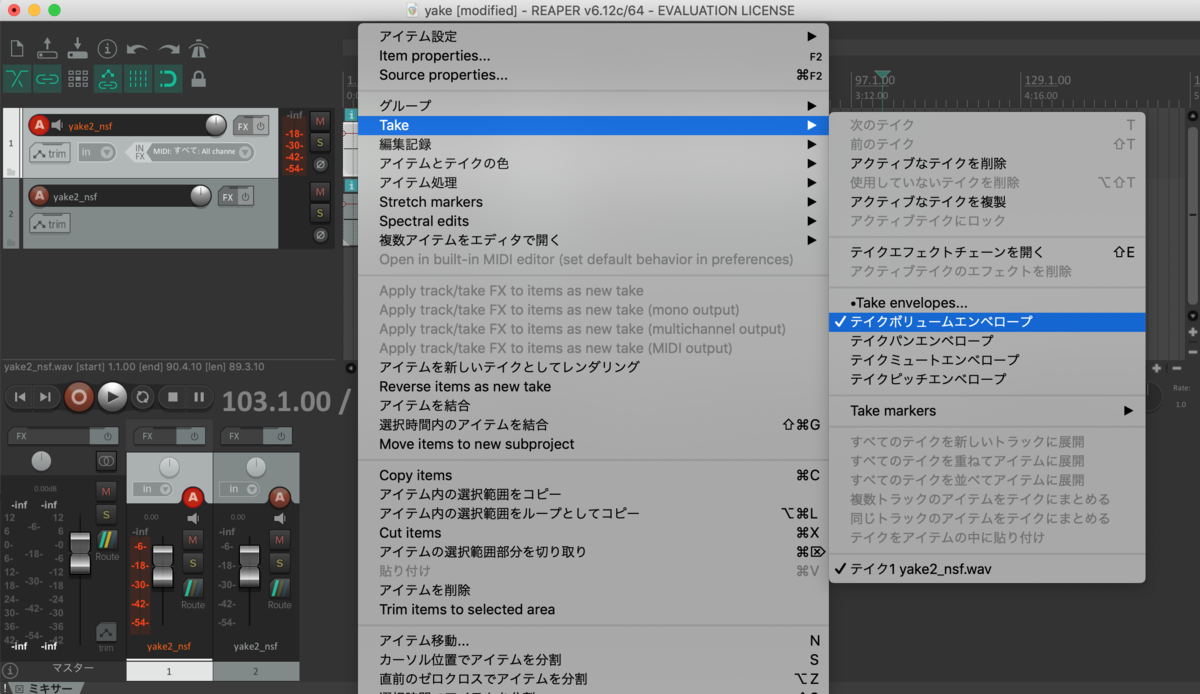Screen dimensions: 1200x694
Task: Click the transport Stop button
Action: 172,397
